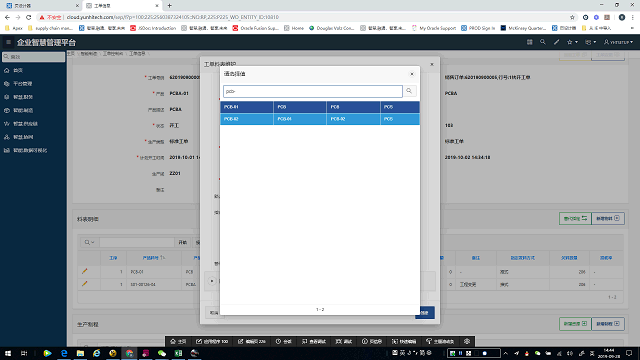Click the green add button in production process section
The image size is (640, 360).
point(575,324)
